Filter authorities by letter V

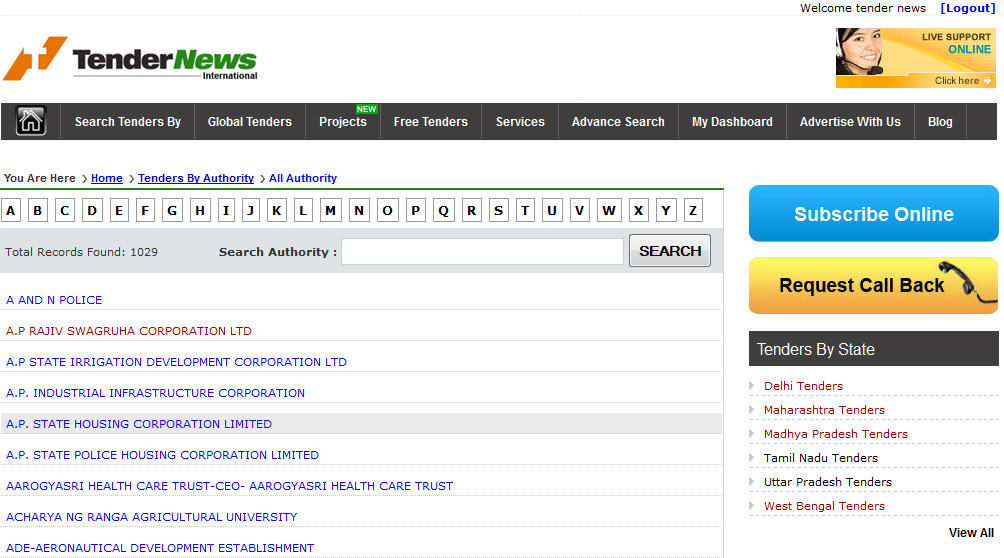pyautogui.click(x=579, y=210)
